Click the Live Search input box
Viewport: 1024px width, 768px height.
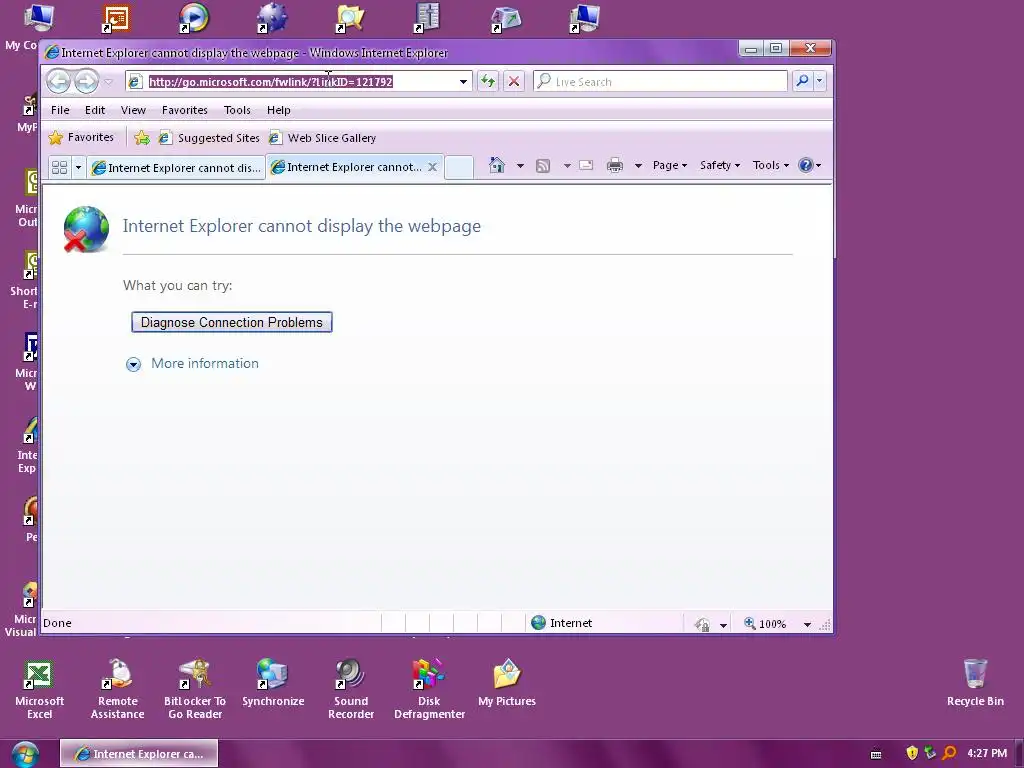(660, 82)
